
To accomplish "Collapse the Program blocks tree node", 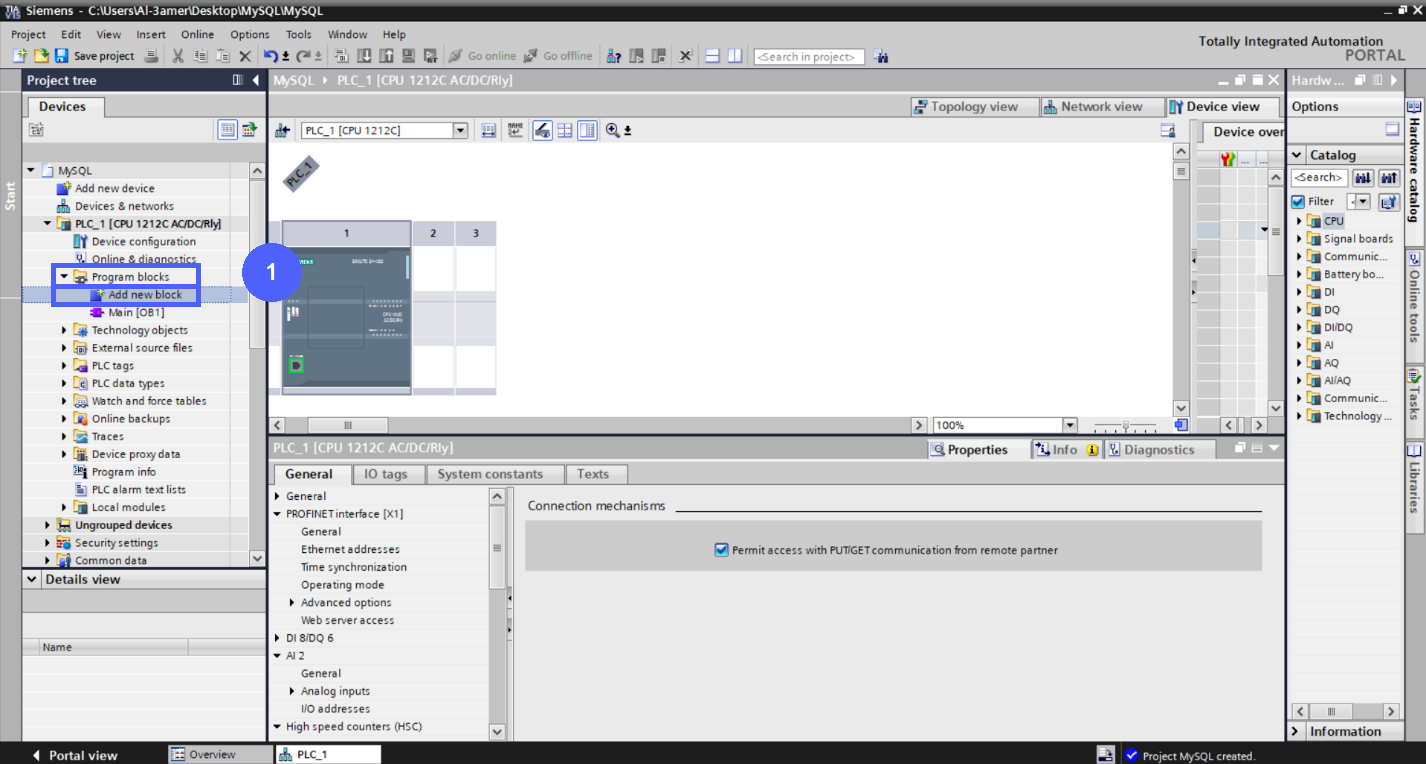I will point(64,276).
